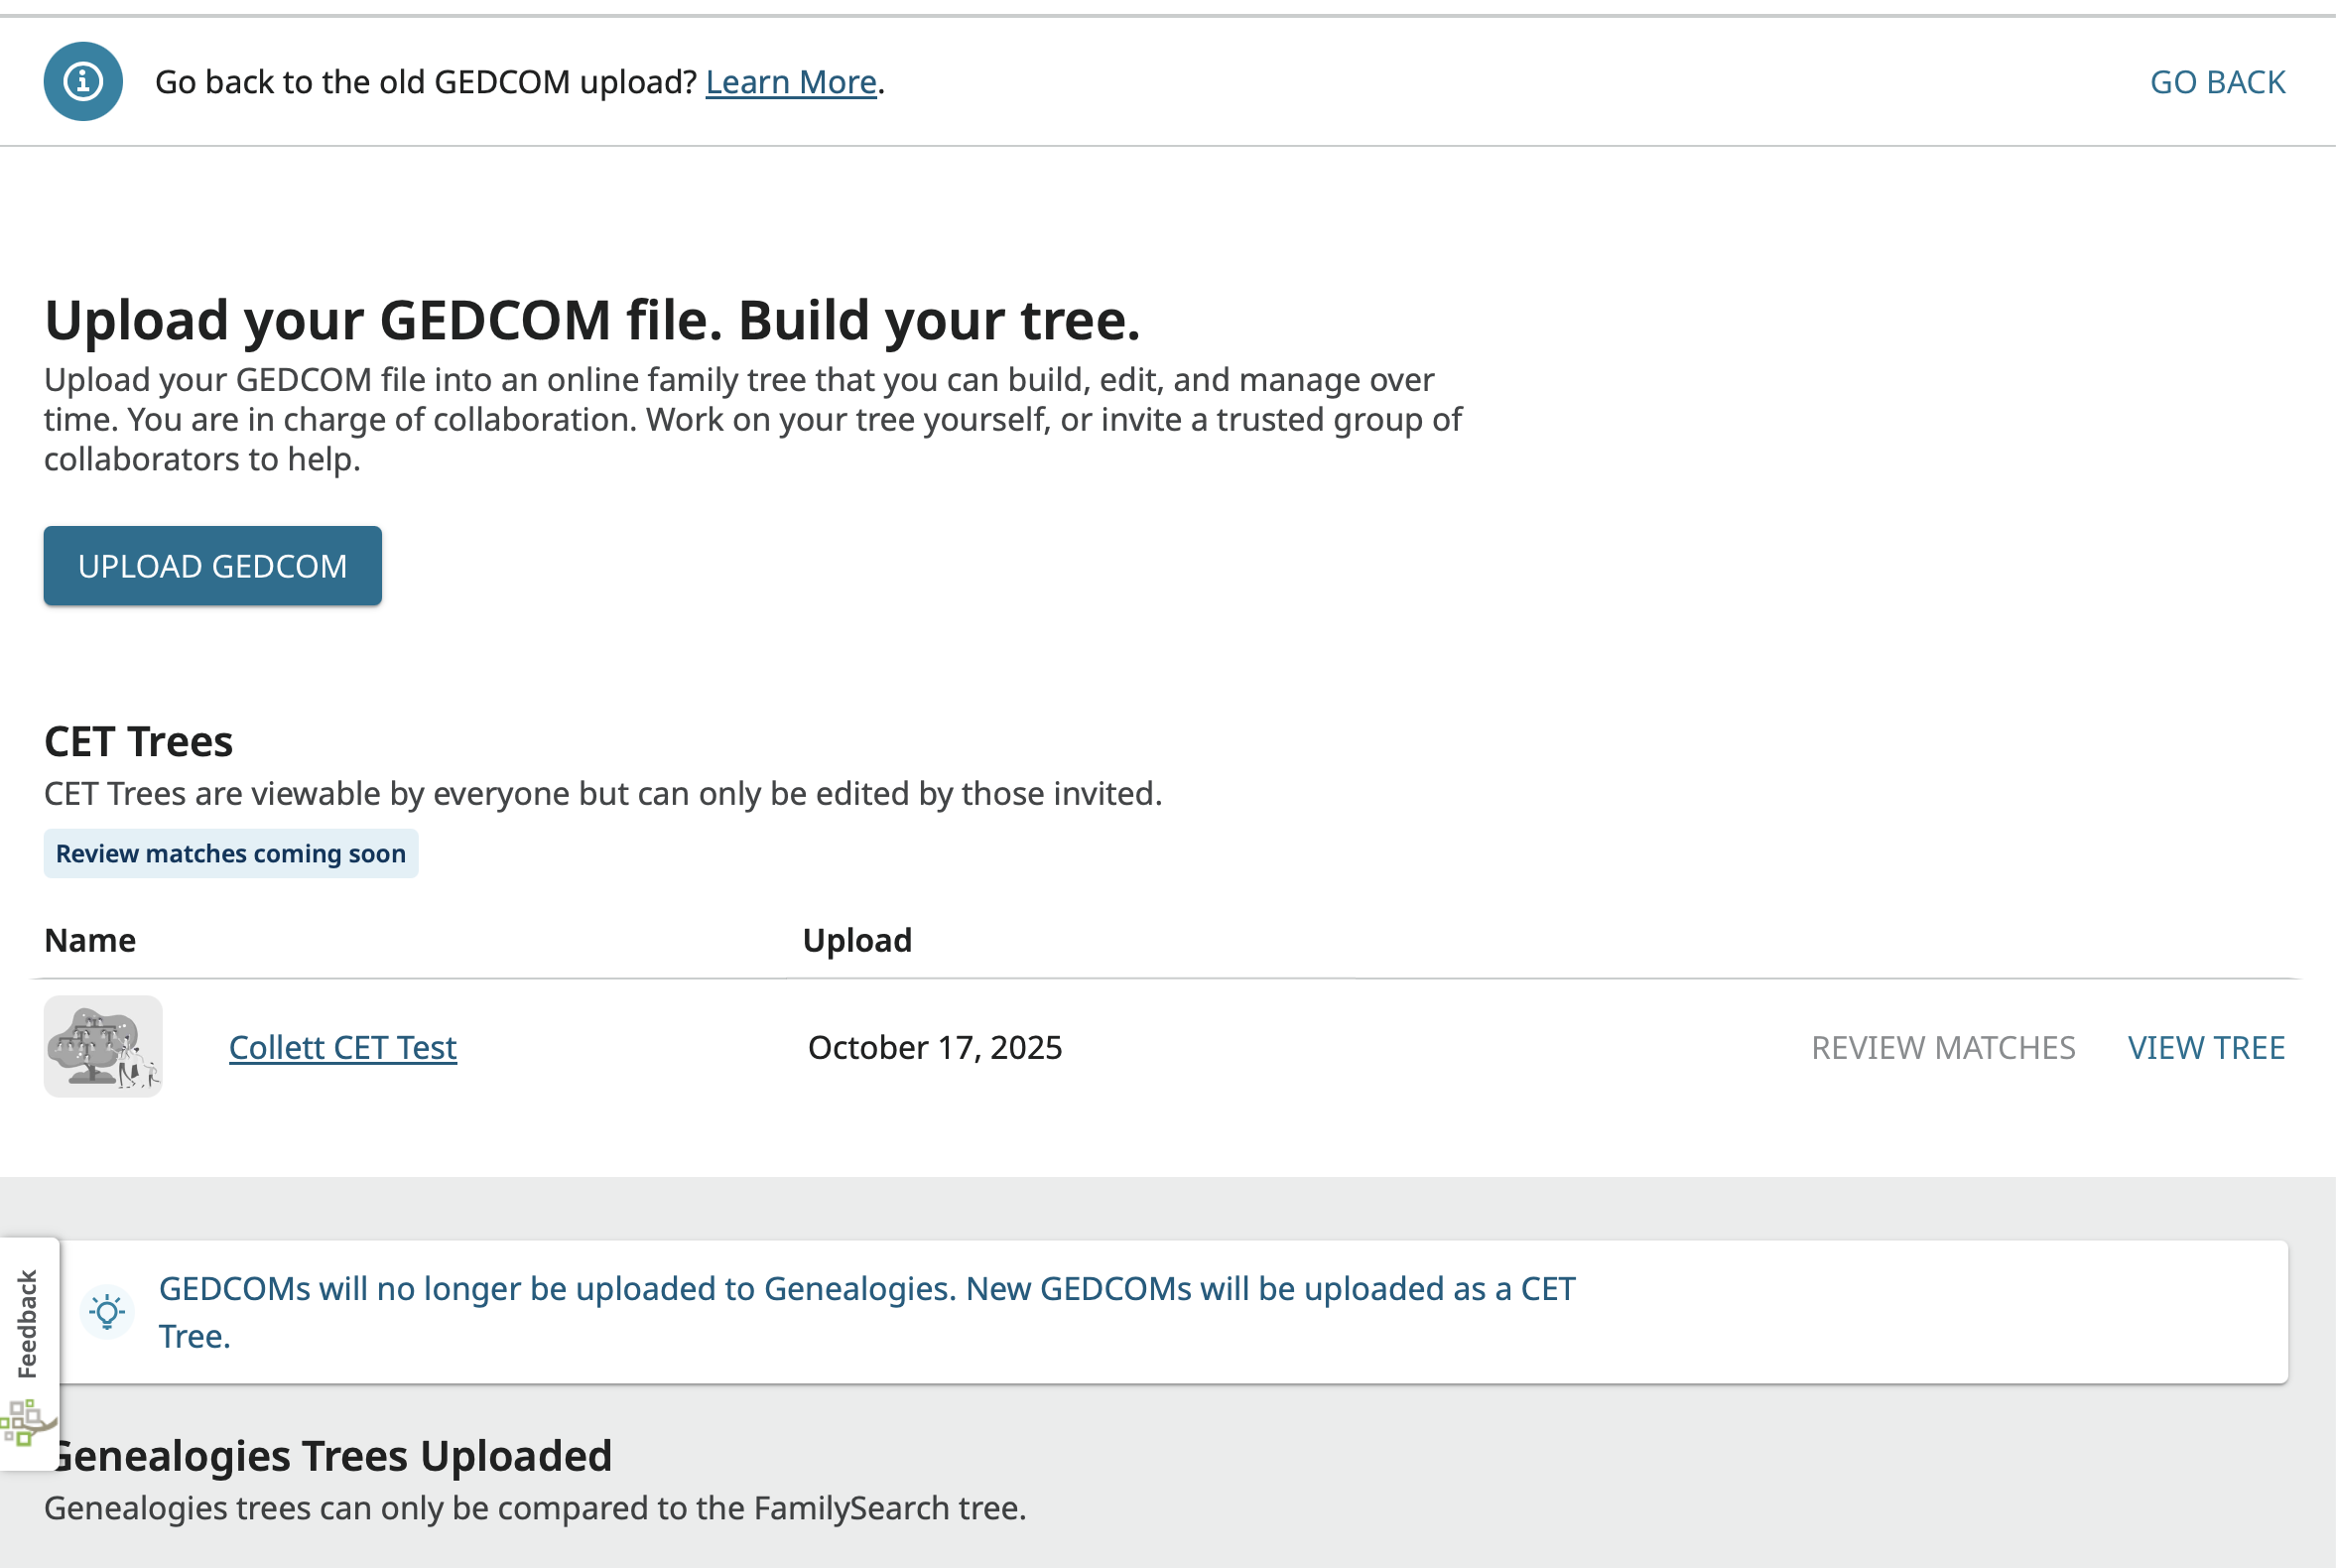Open the Feedback side tab
Image resolution: width=2336 pixels, height=1568 pixels.
point(28,1324)
